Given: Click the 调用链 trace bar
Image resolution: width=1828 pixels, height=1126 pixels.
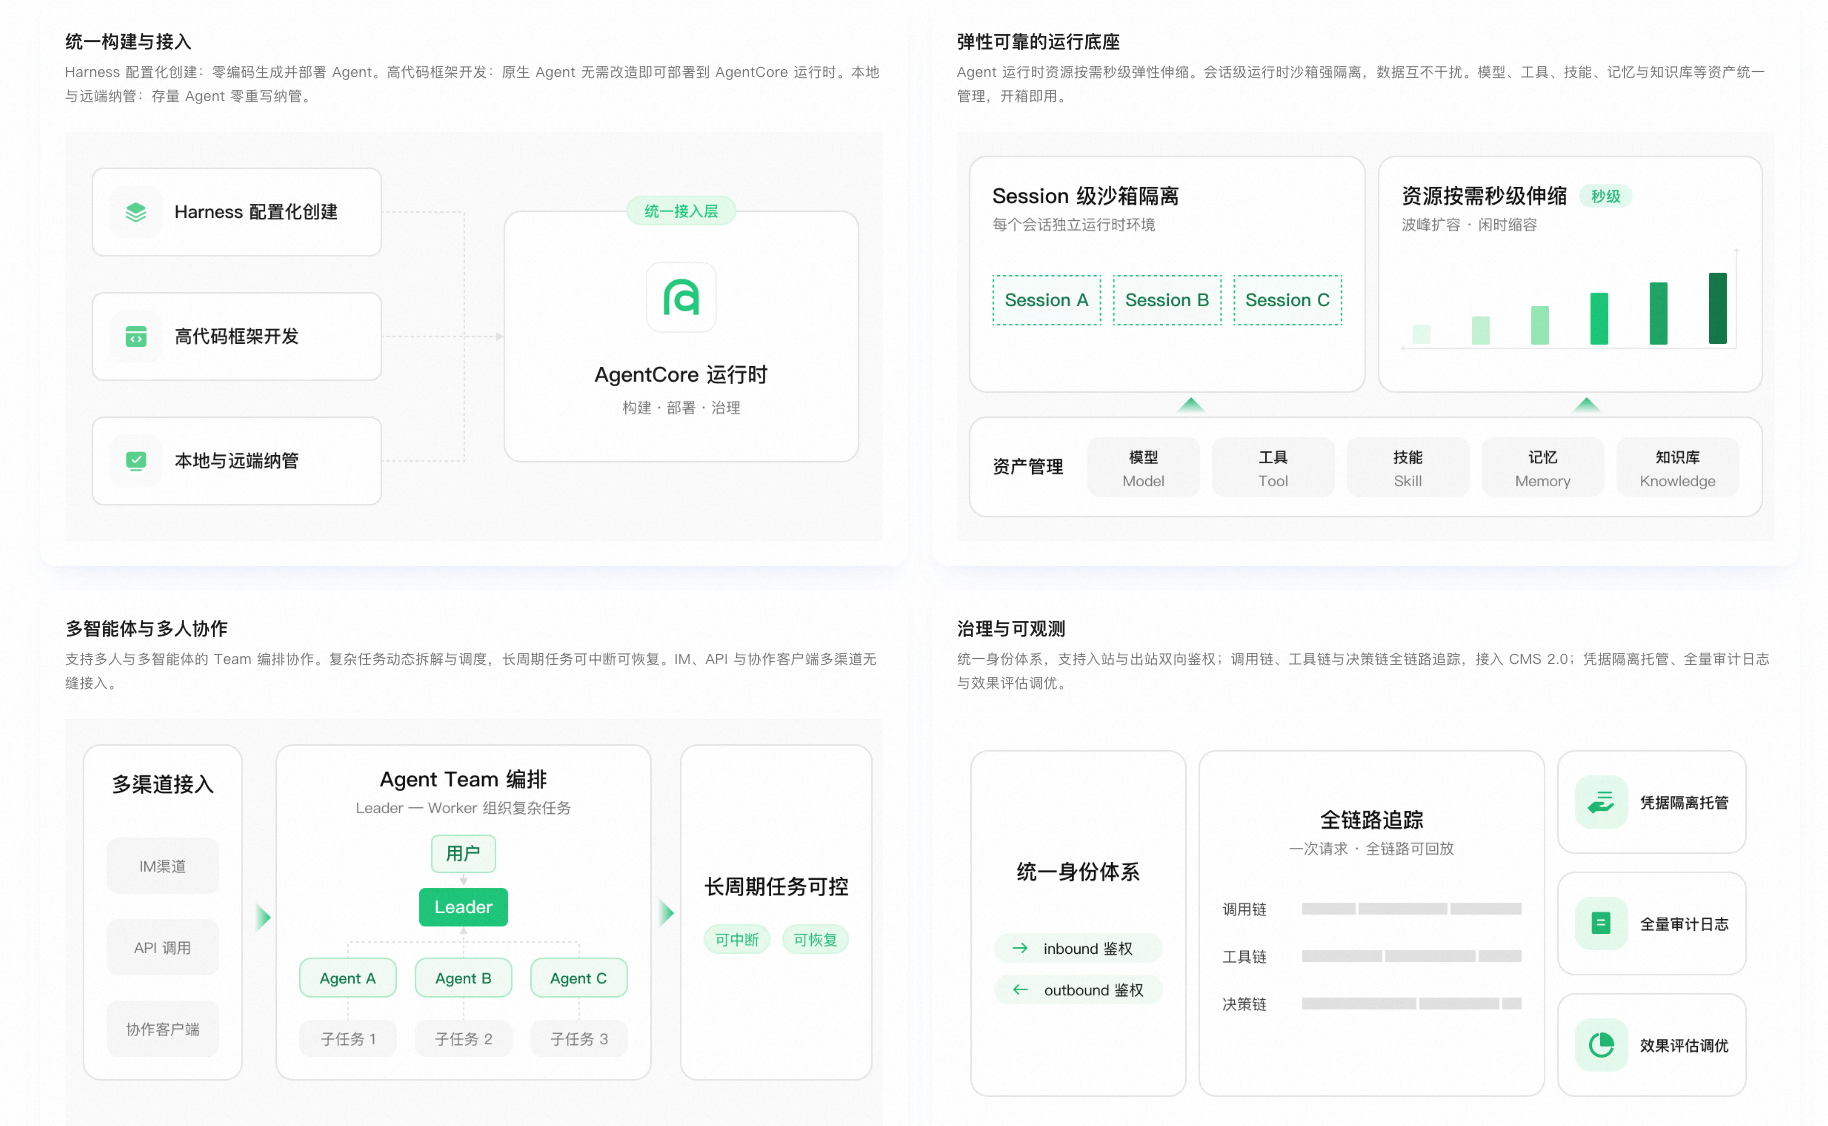Looking at the screenshot, I should (1411, 909).
